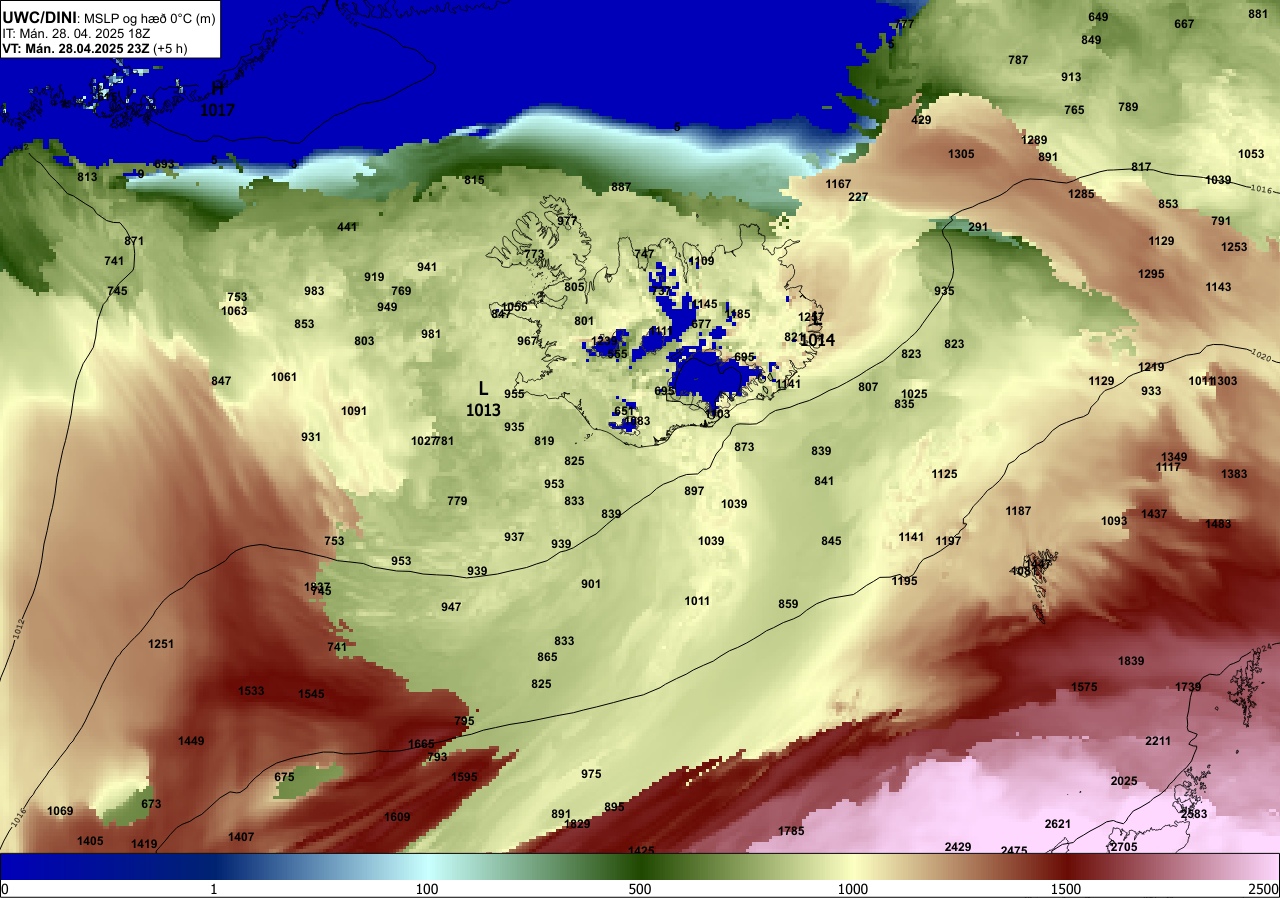Click the height value 649
The image size is (1280, 898).
[1098, 17]
